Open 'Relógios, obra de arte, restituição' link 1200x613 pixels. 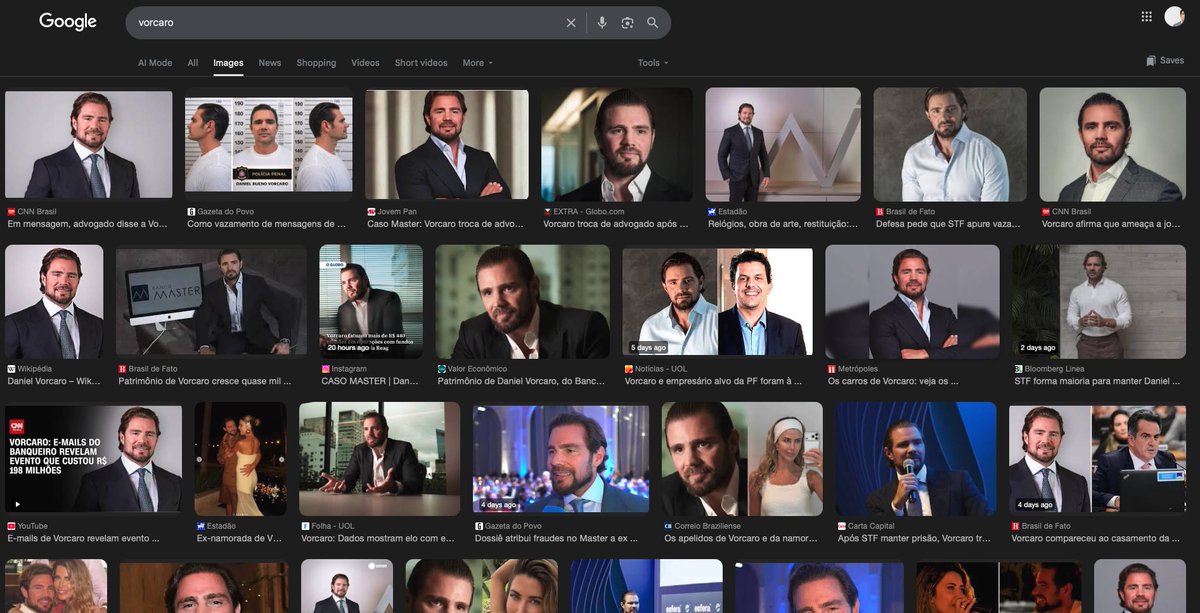783,224
